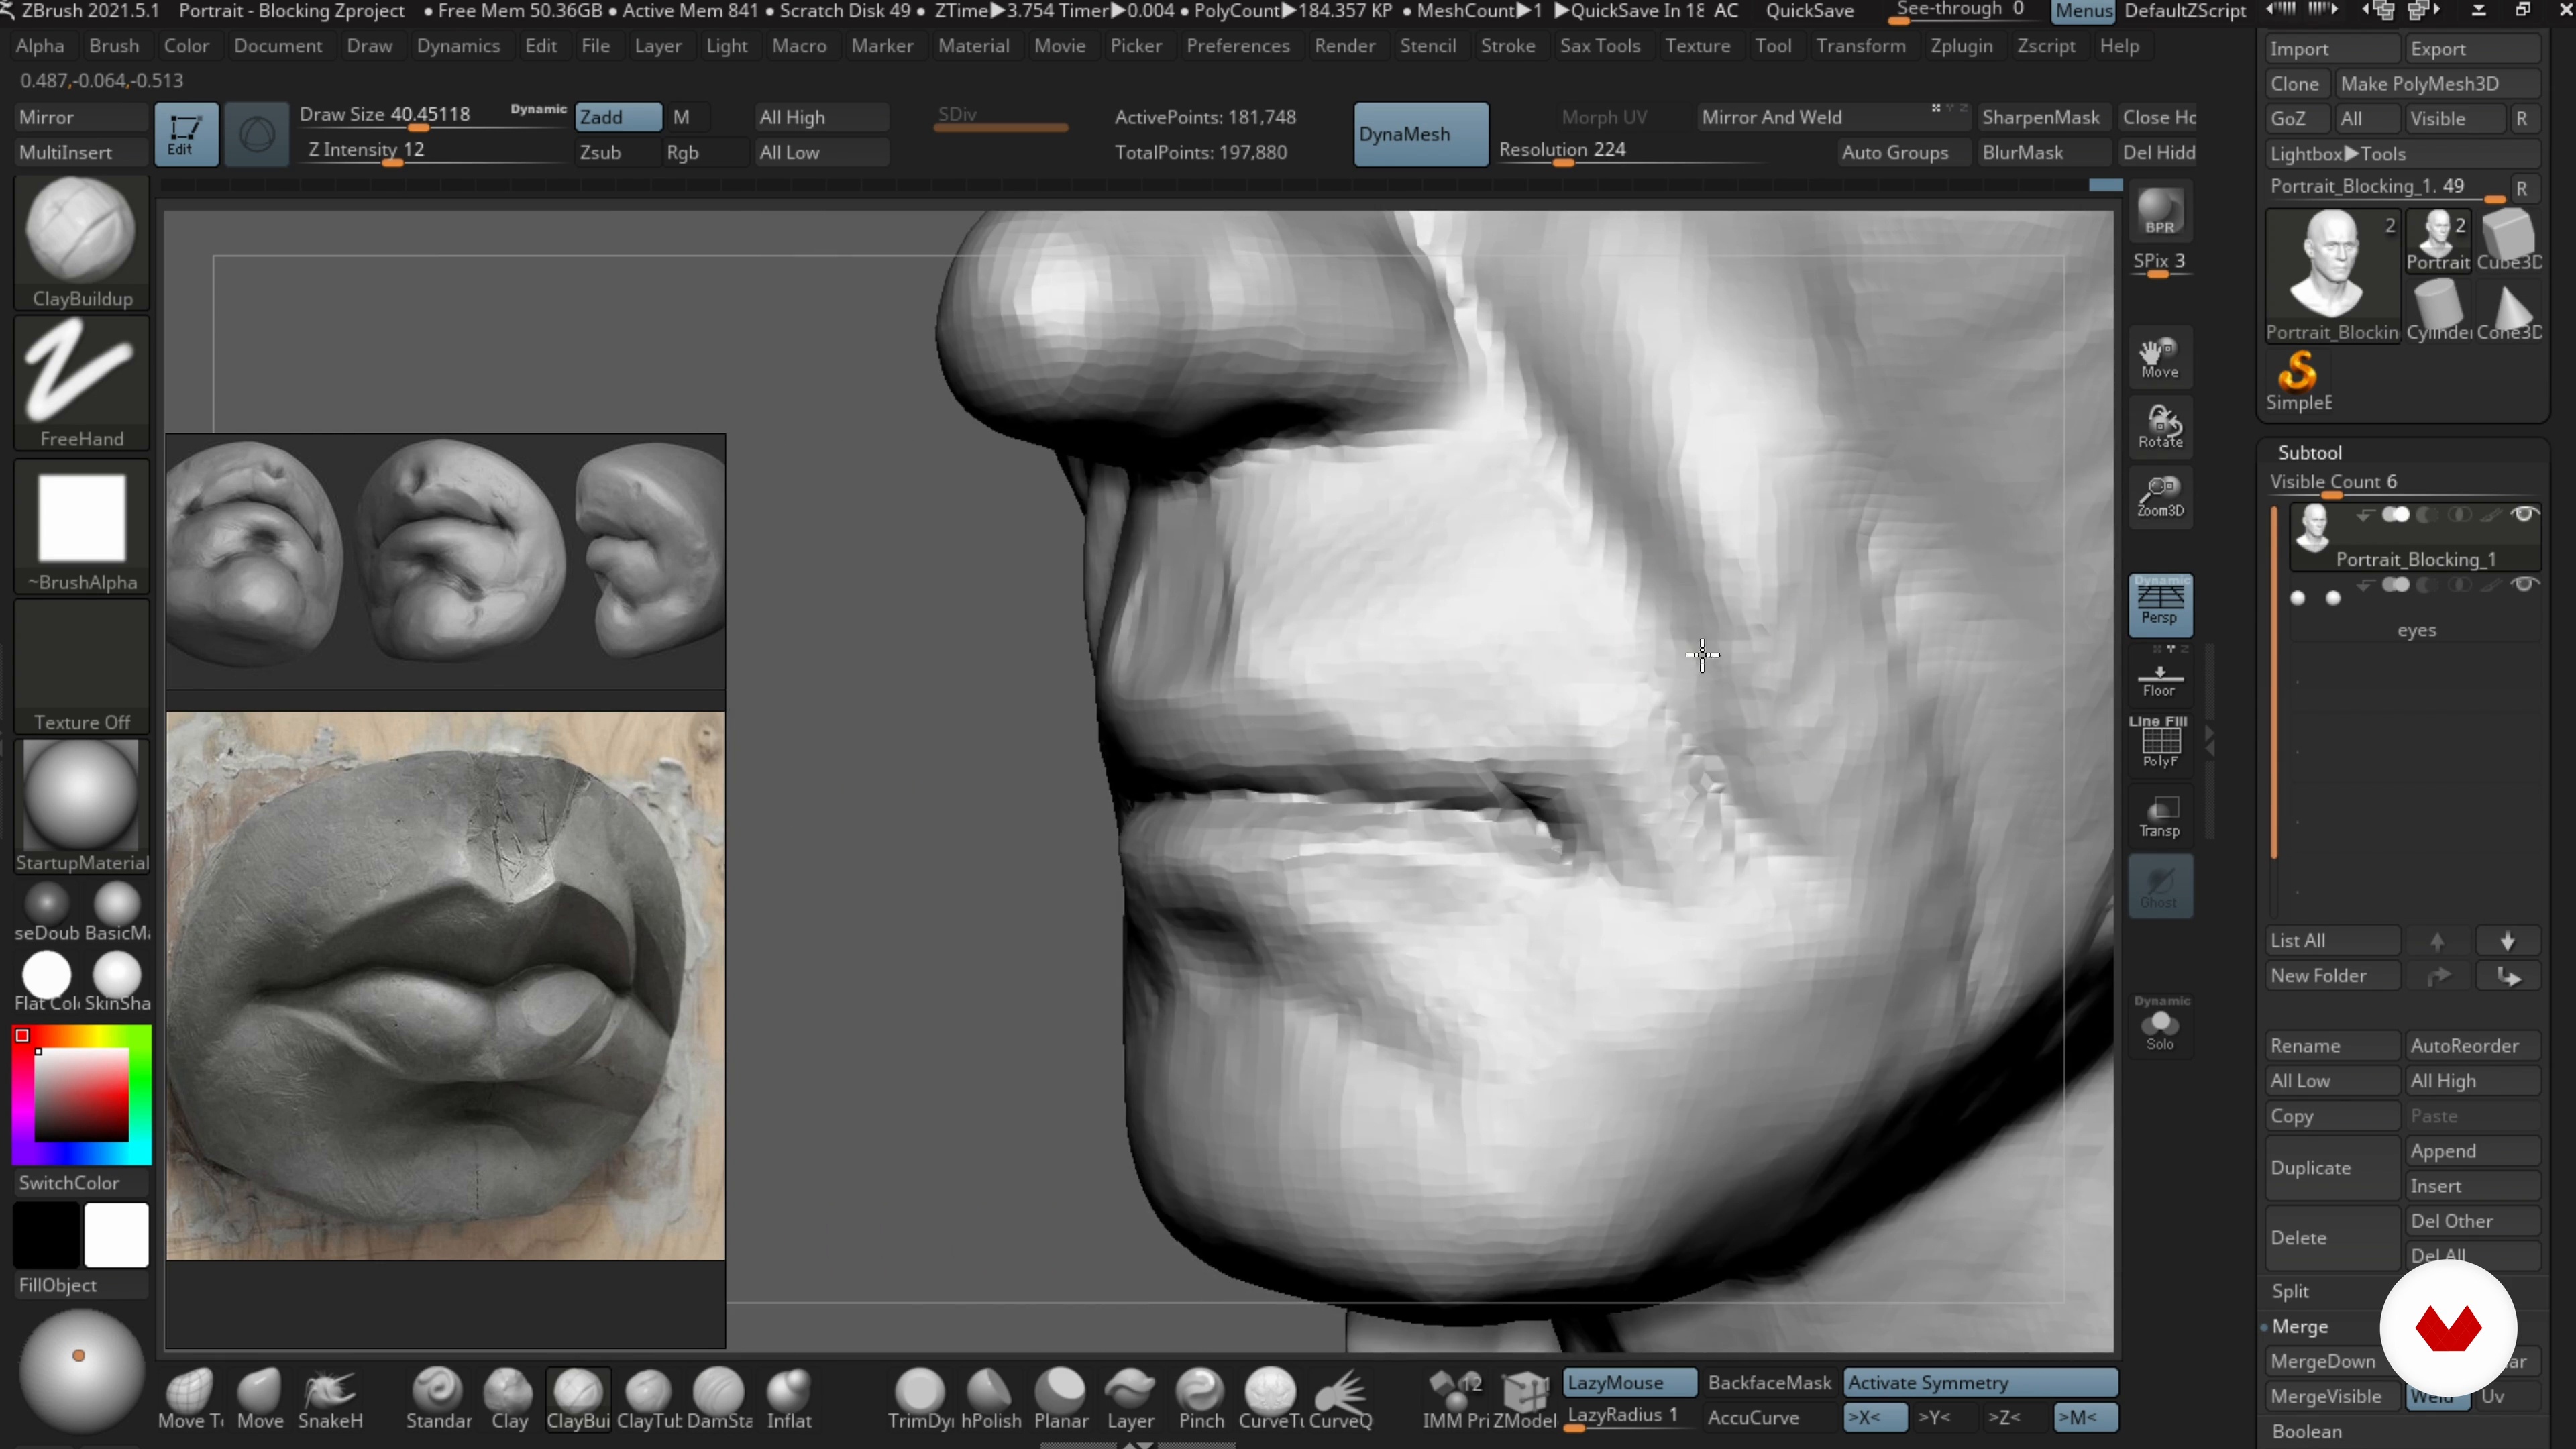This screenshot has height=1449, width=2576.
Task: Click the Rename subtool button
Action: point(2332,1046)
